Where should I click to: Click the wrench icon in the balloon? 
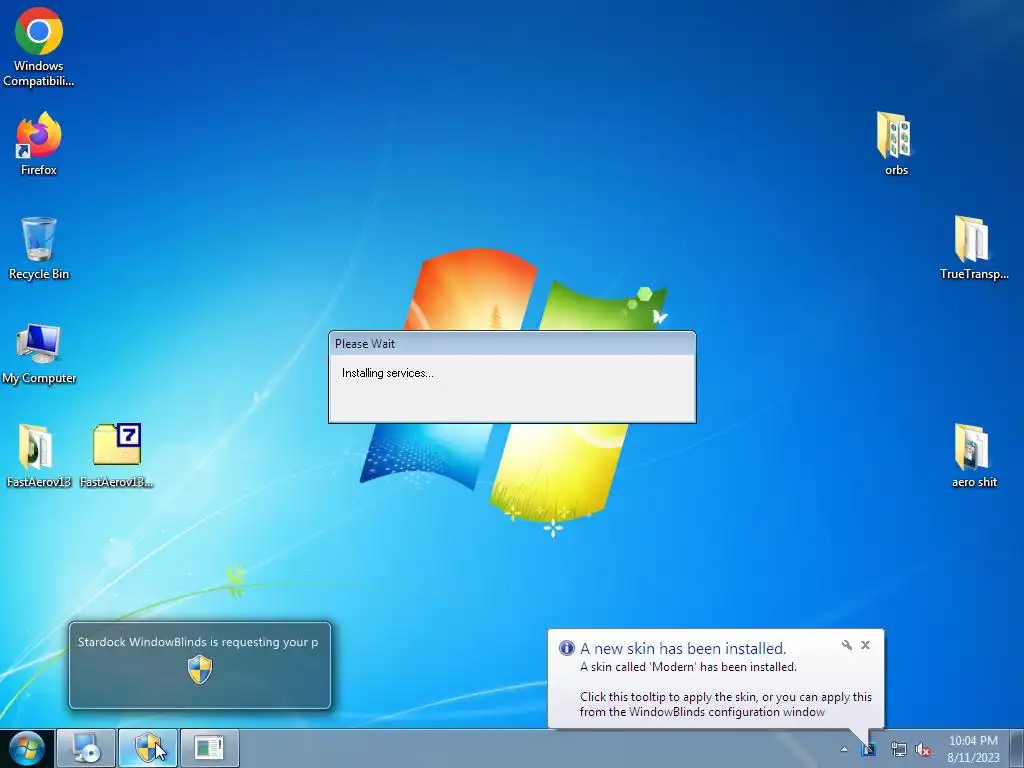pyautogui.click(x=846, y=645)
